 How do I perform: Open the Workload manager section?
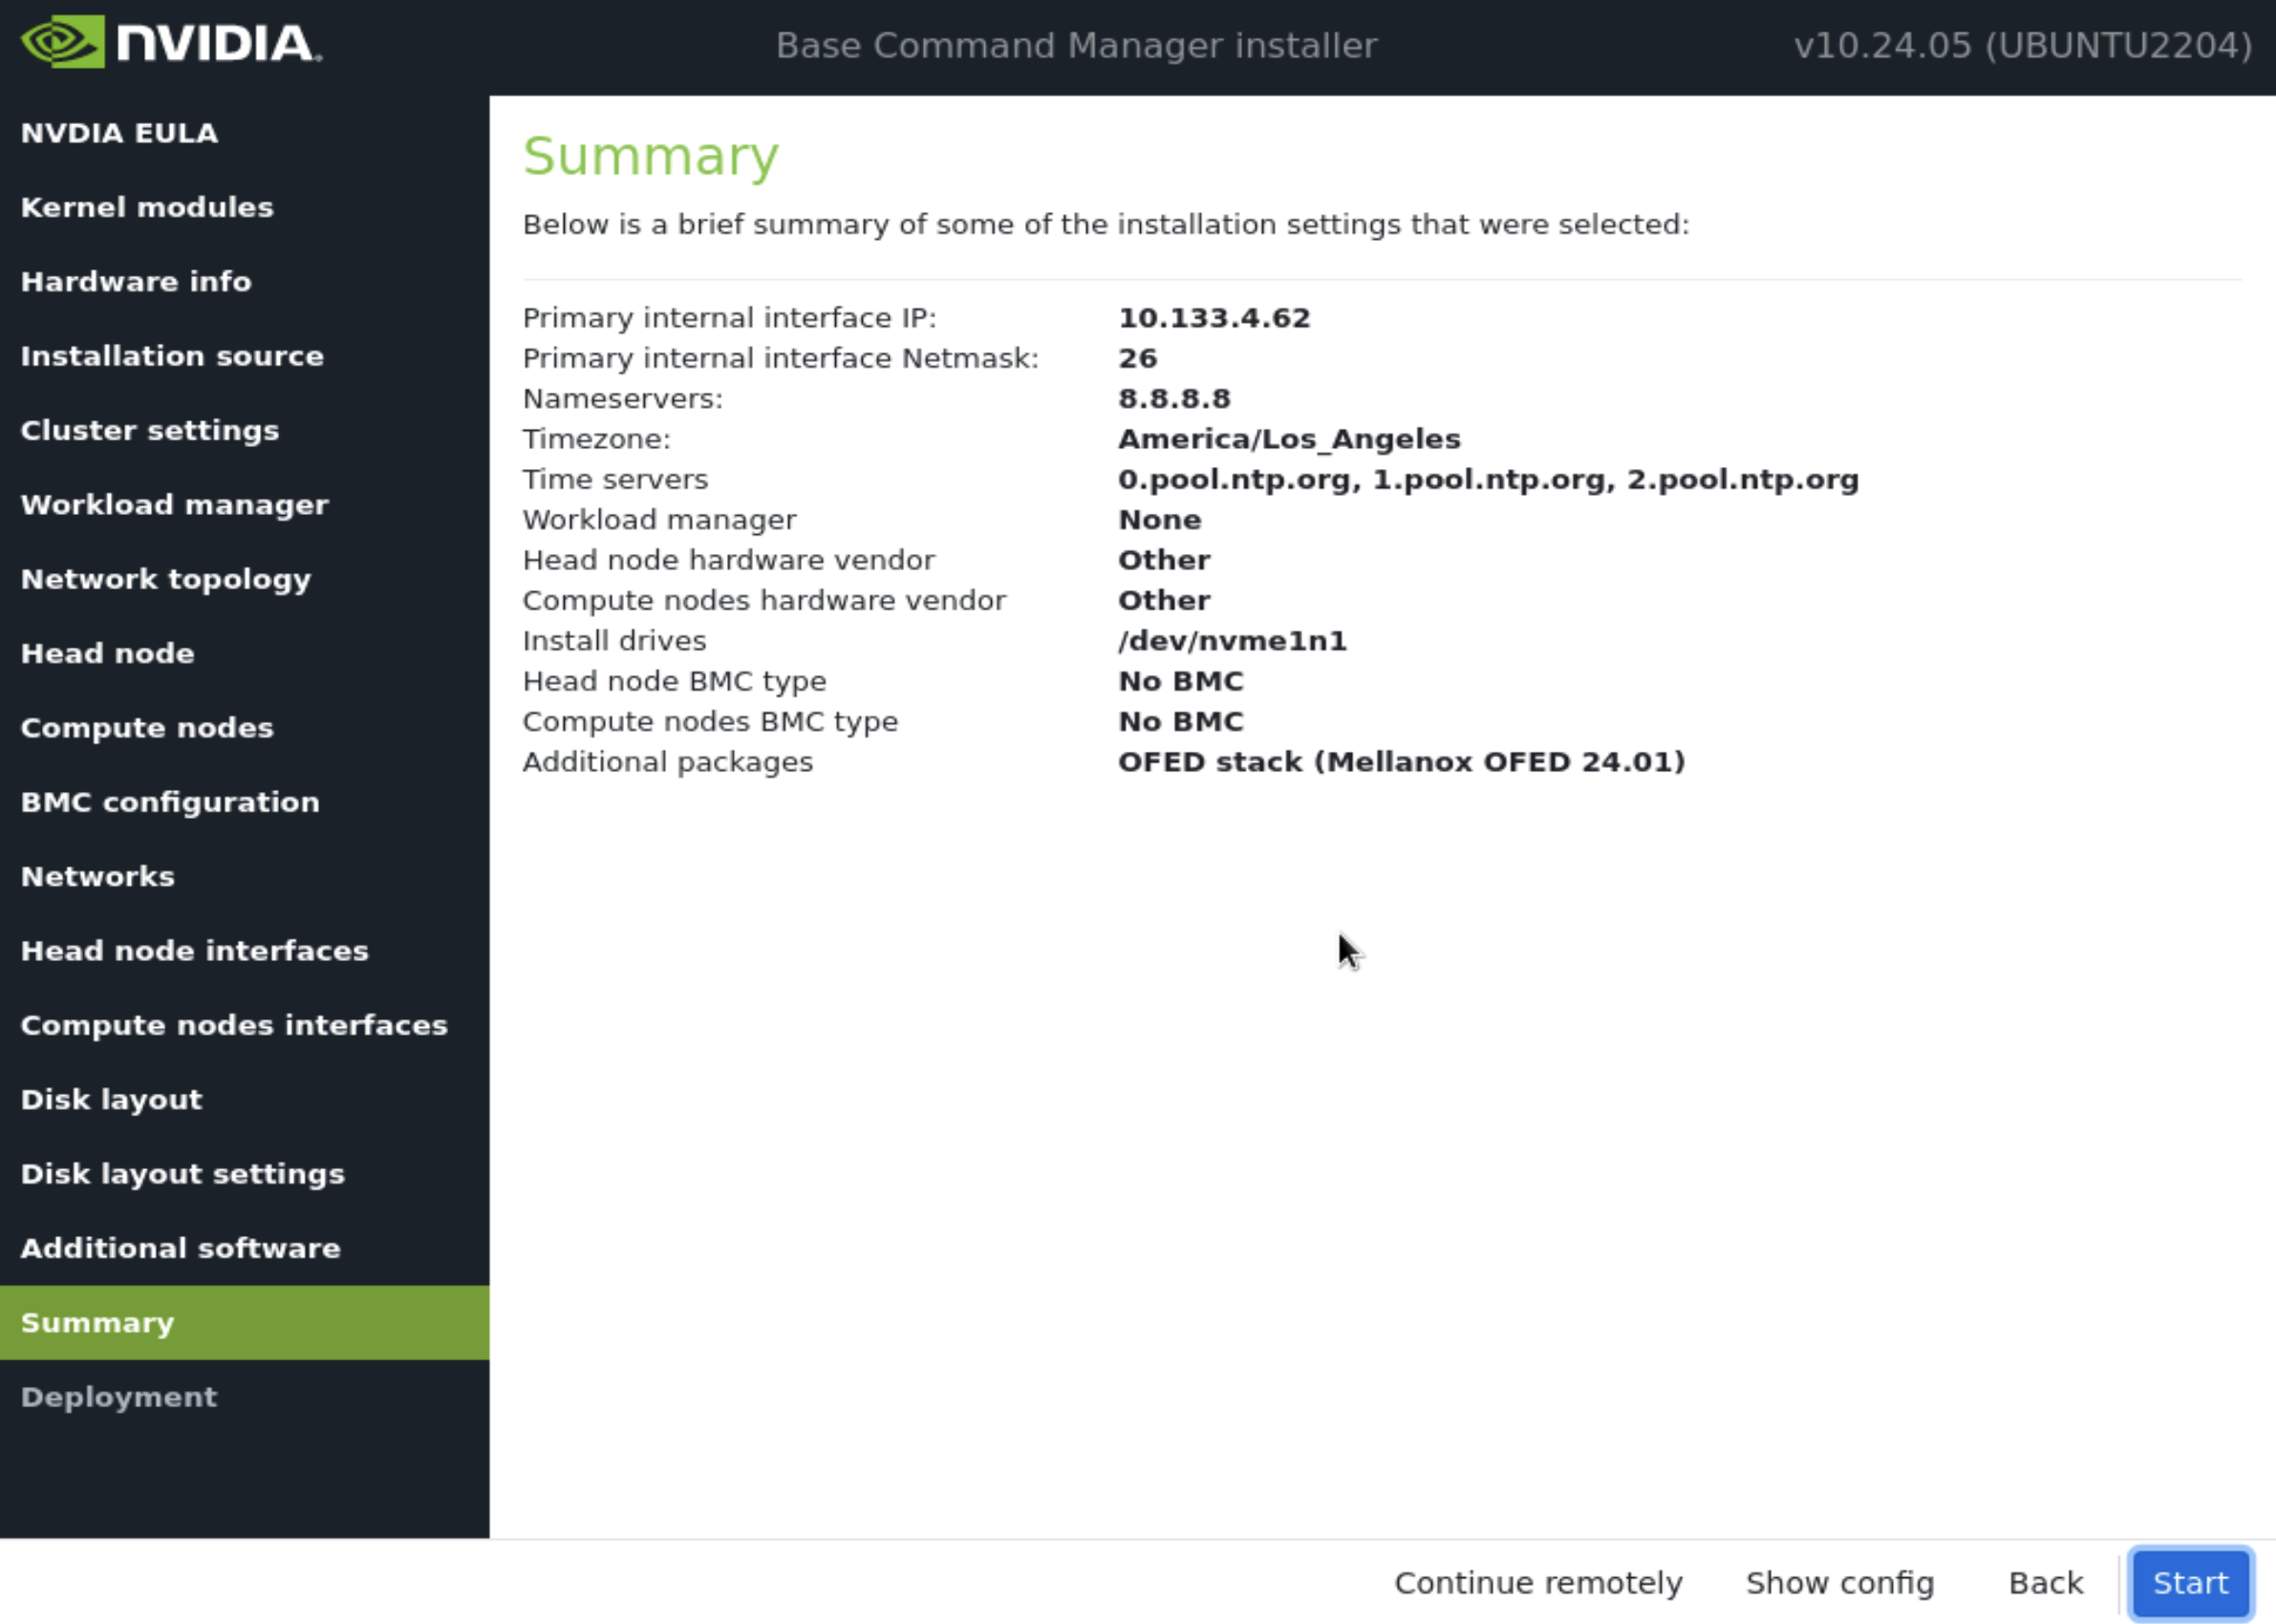click(174, 504)
